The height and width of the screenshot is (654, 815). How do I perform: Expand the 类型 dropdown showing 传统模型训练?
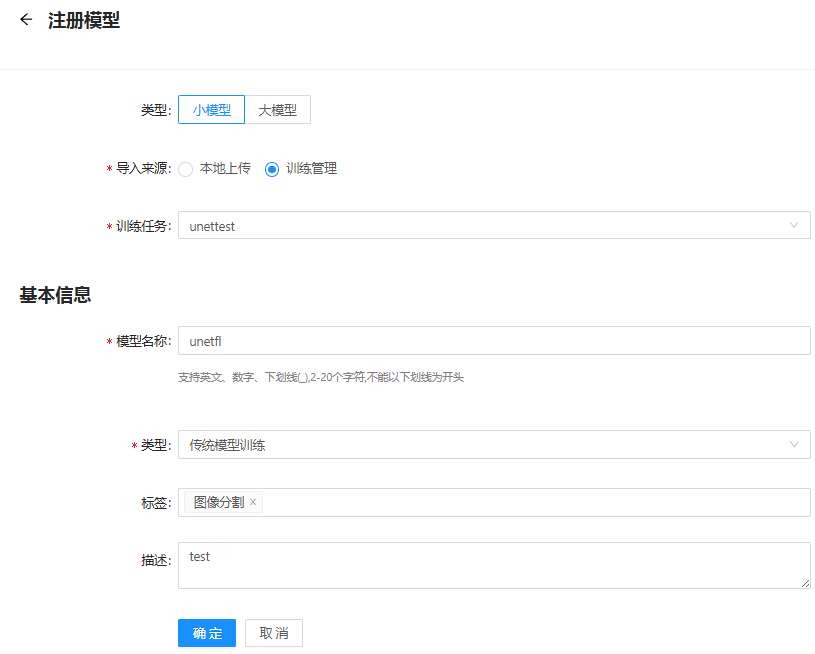[480, 445]
